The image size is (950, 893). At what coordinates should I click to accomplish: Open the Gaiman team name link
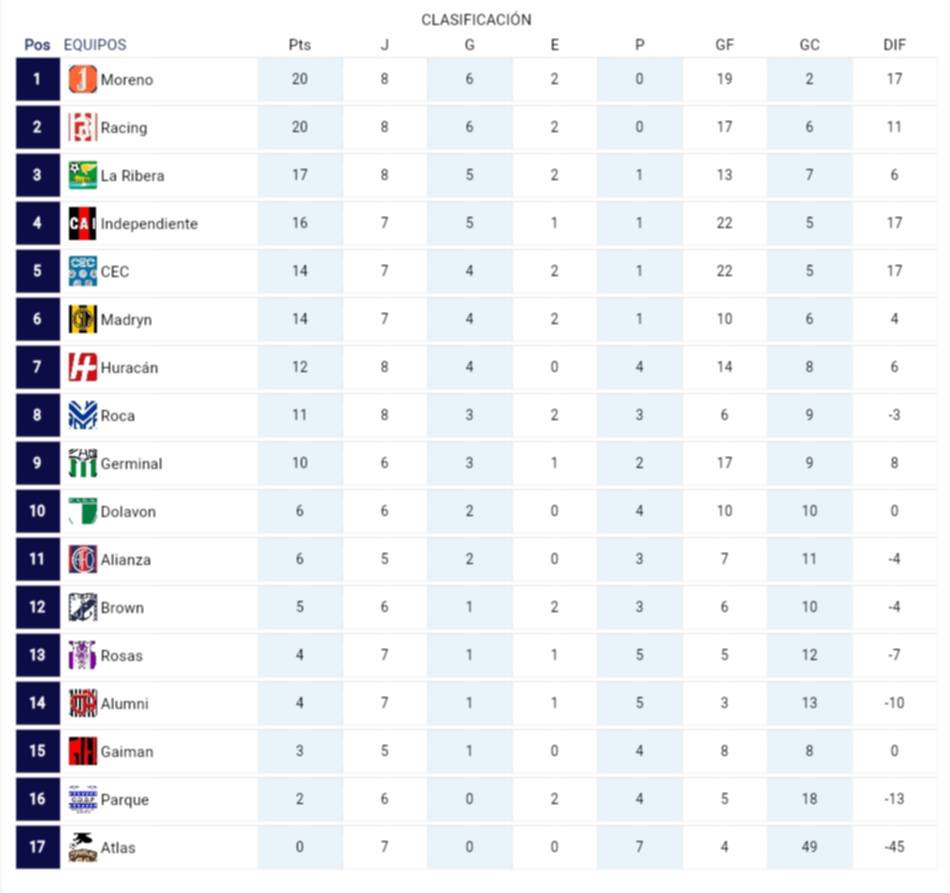click(127, 752)
